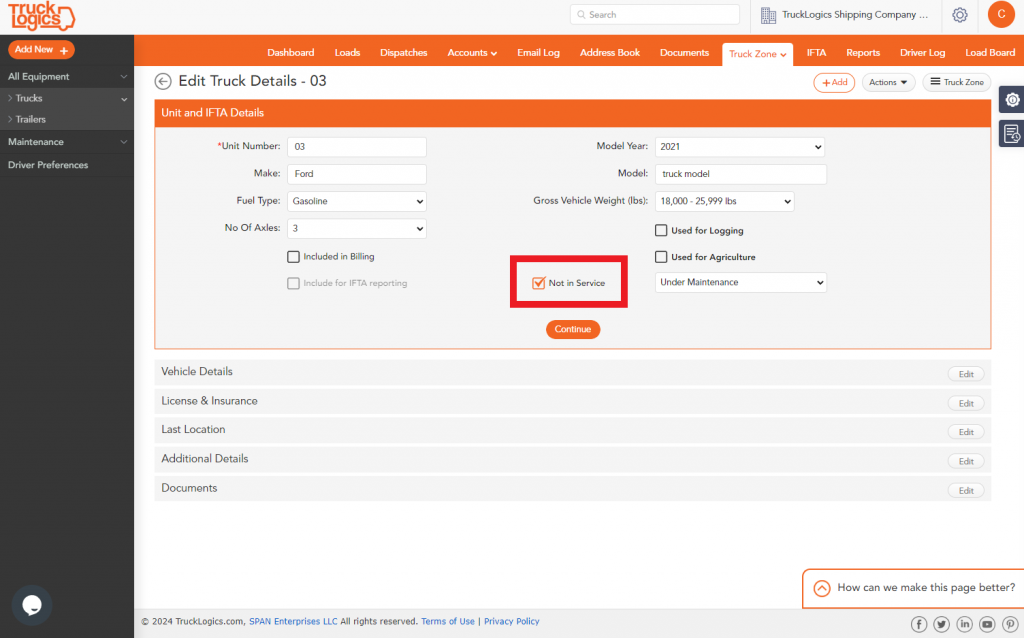Expand the Maintenance sidebar section
This screenshot has width=1024, height=638.
pyautogui.click(x=67, y=142)
